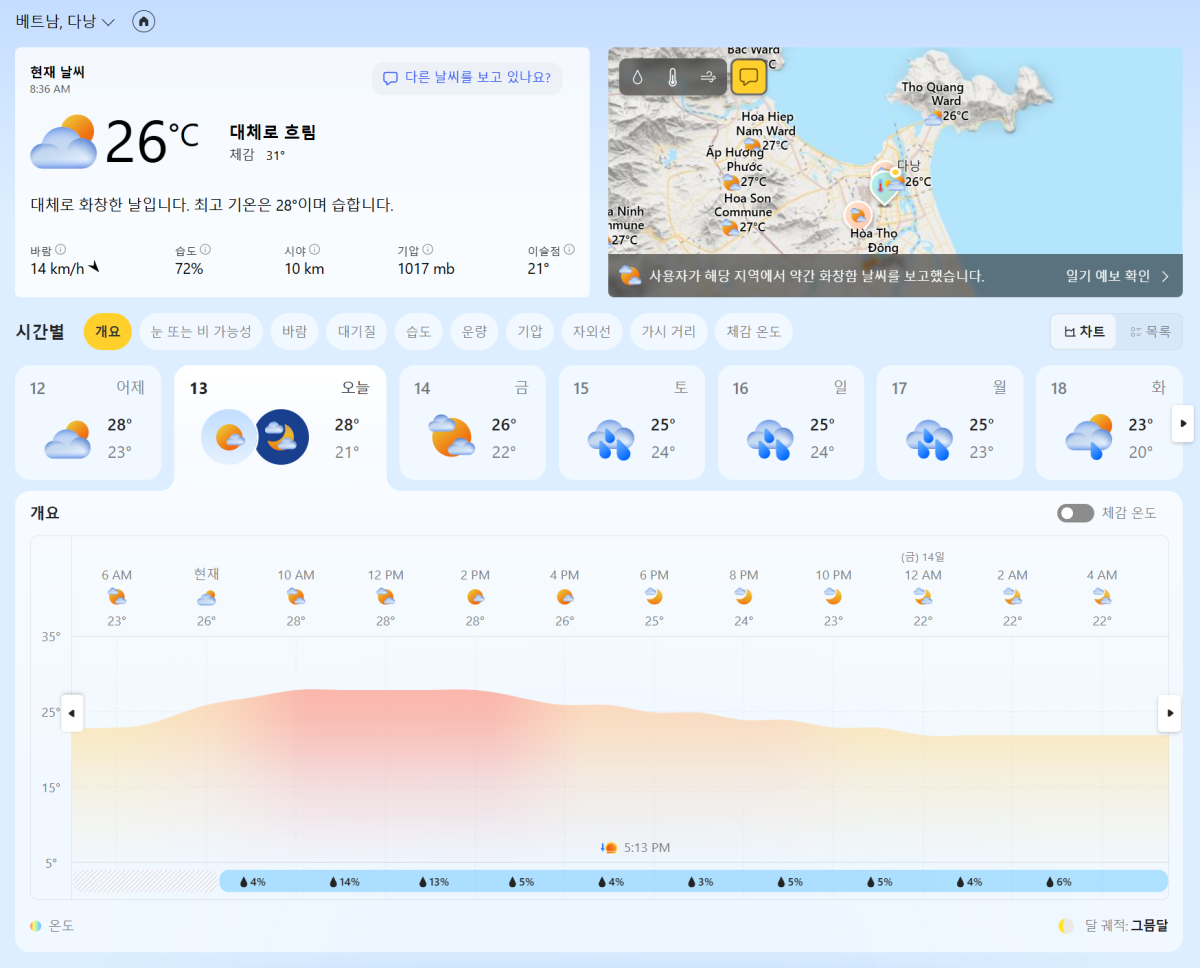Select the precipitation droplet map layer icon
This screenshot has width=1200, height=968.
coord(637,77)
